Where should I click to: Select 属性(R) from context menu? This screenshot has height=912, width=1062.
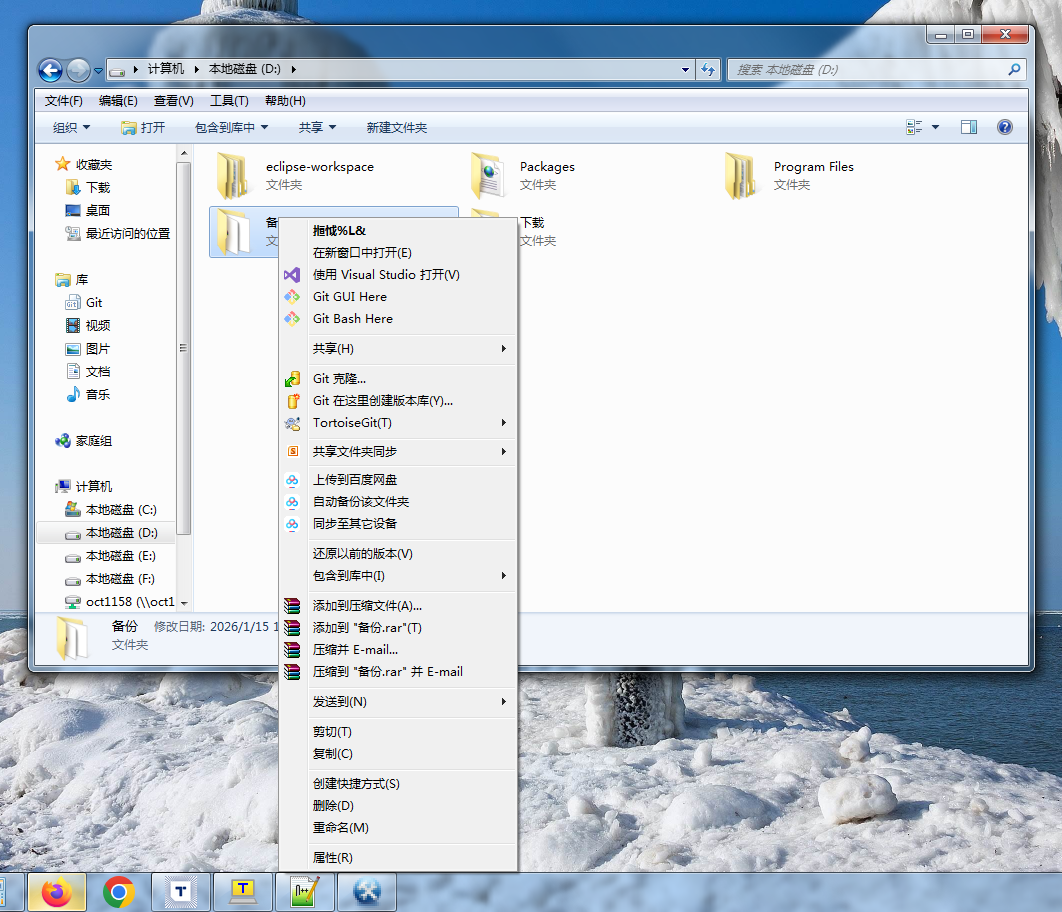333,858
